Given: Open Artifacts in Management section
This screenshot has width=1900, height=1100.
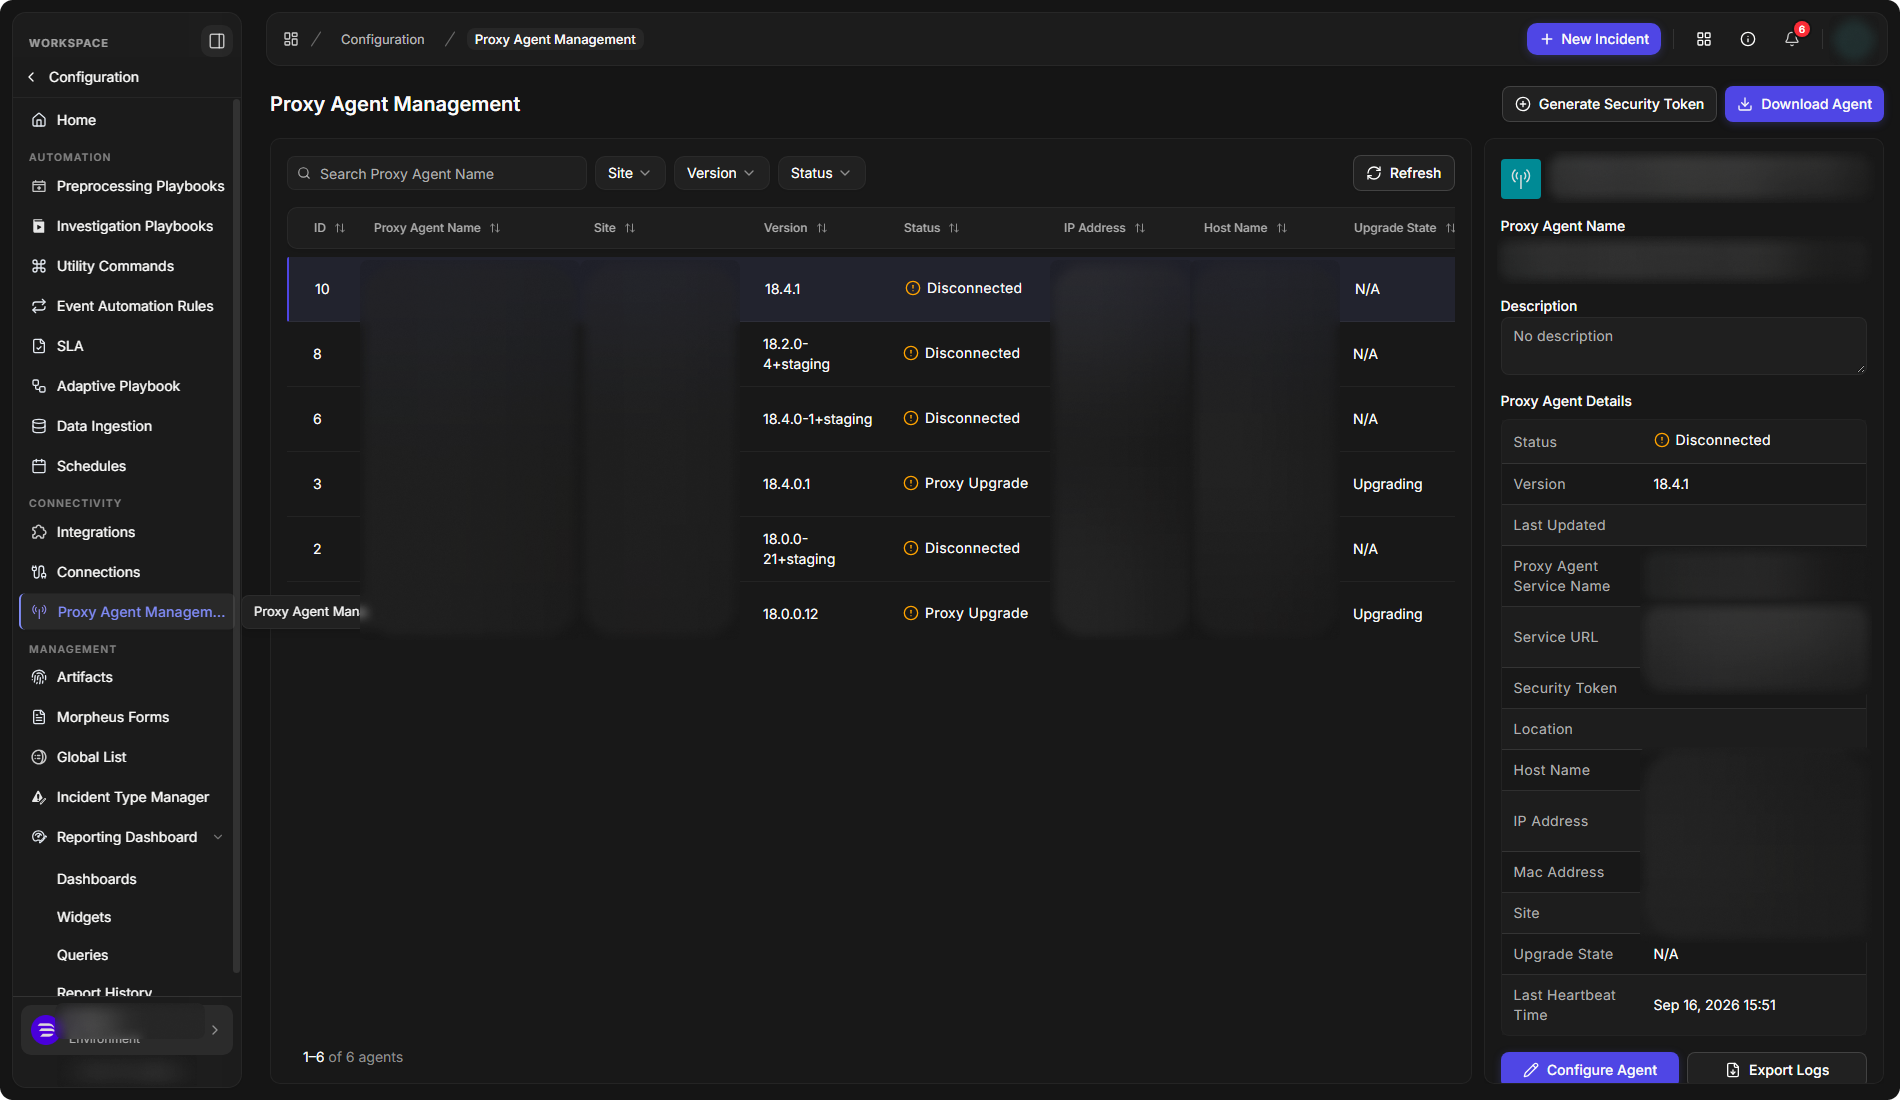Looking at the screenshot, I should [126, 677].
